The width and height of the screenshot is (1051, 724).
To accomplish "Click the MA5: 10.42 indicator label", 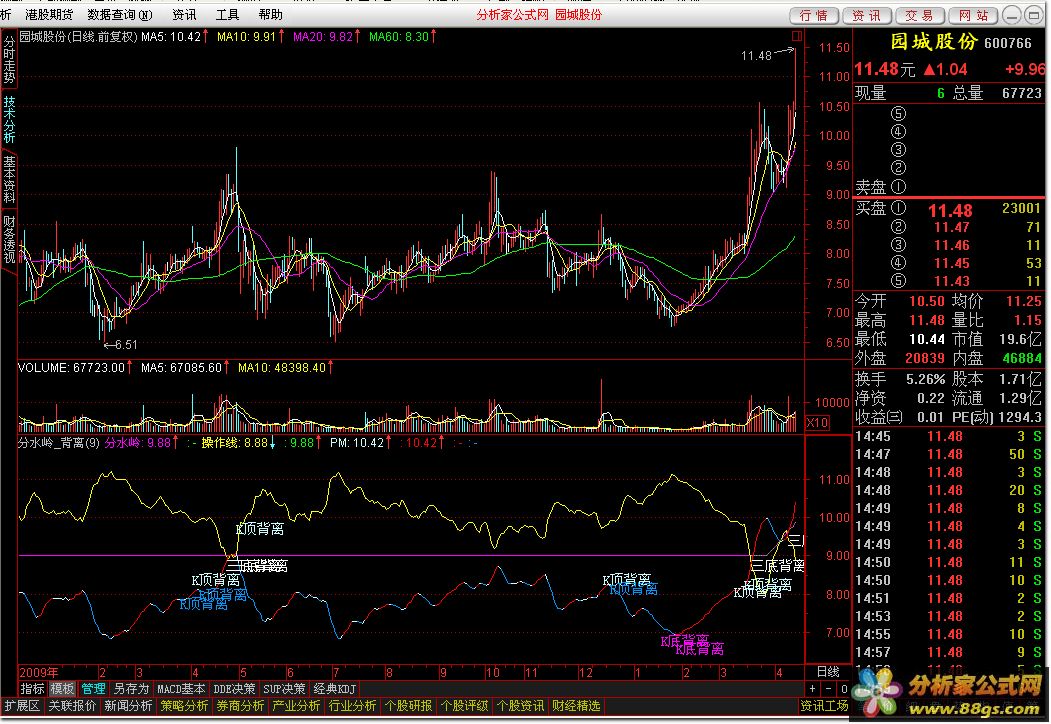I will pyautogui.click(x=174, y=37).
